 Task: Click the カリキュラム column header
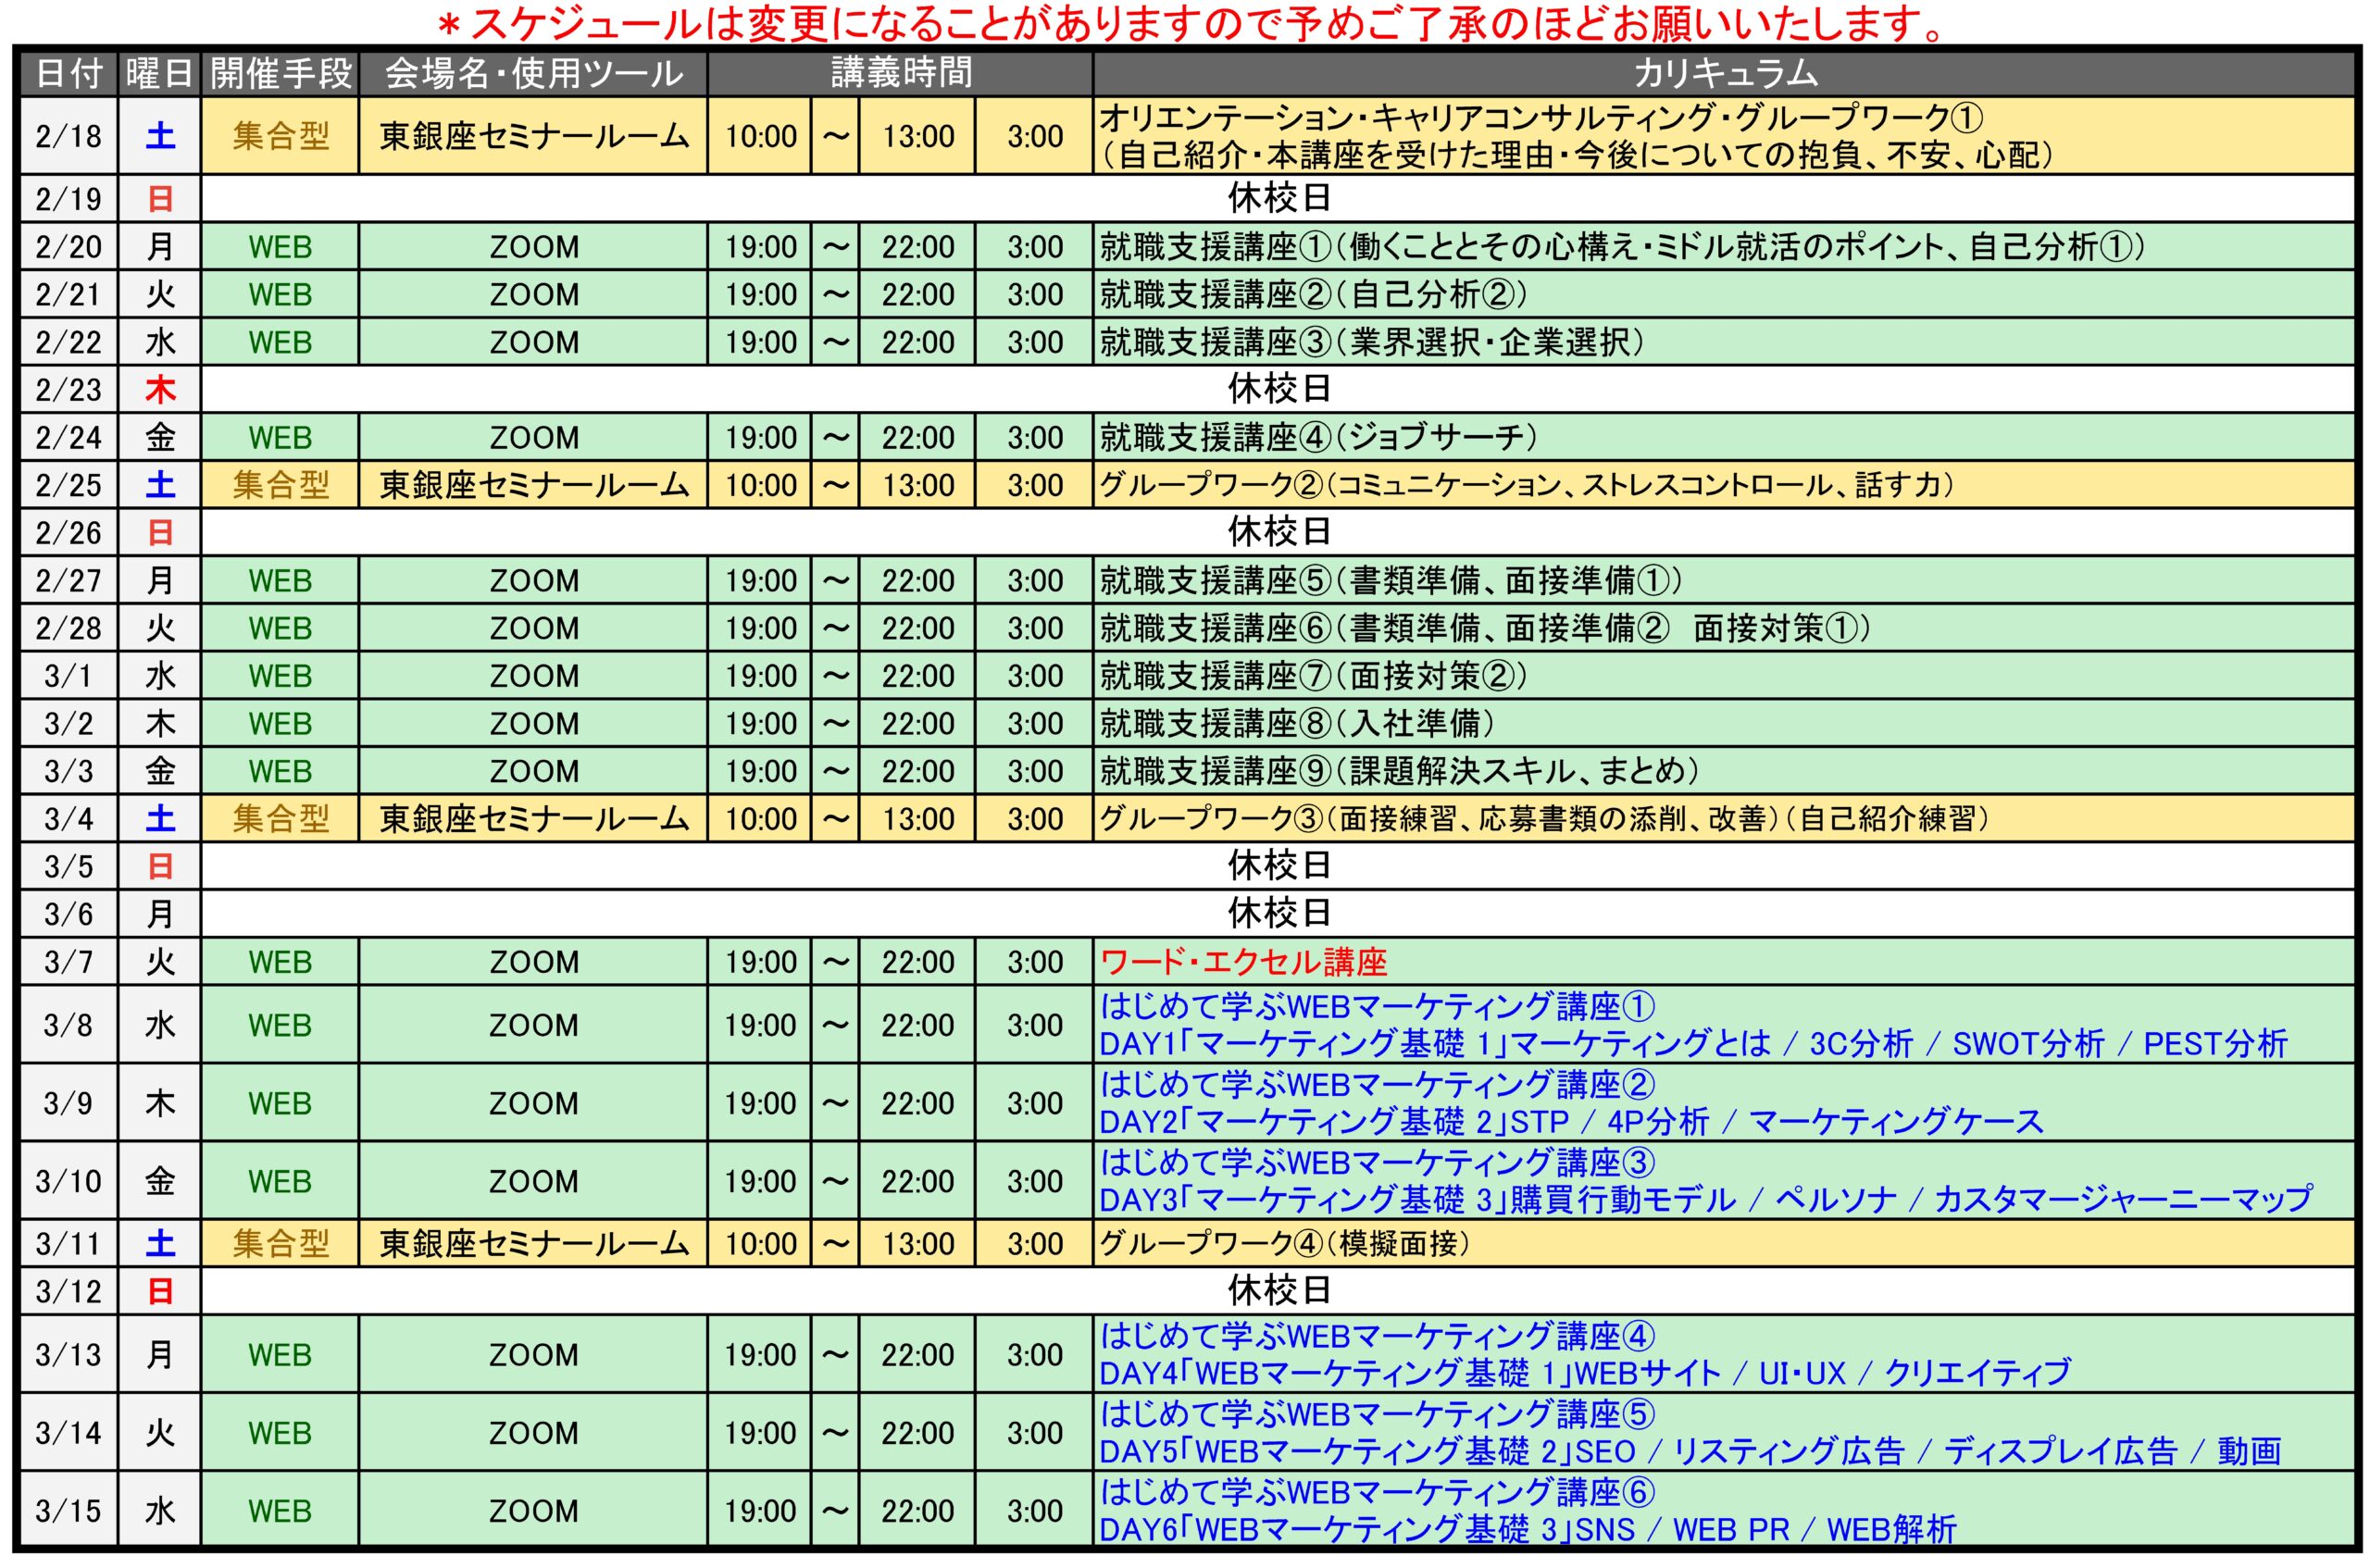(1725, 73)
